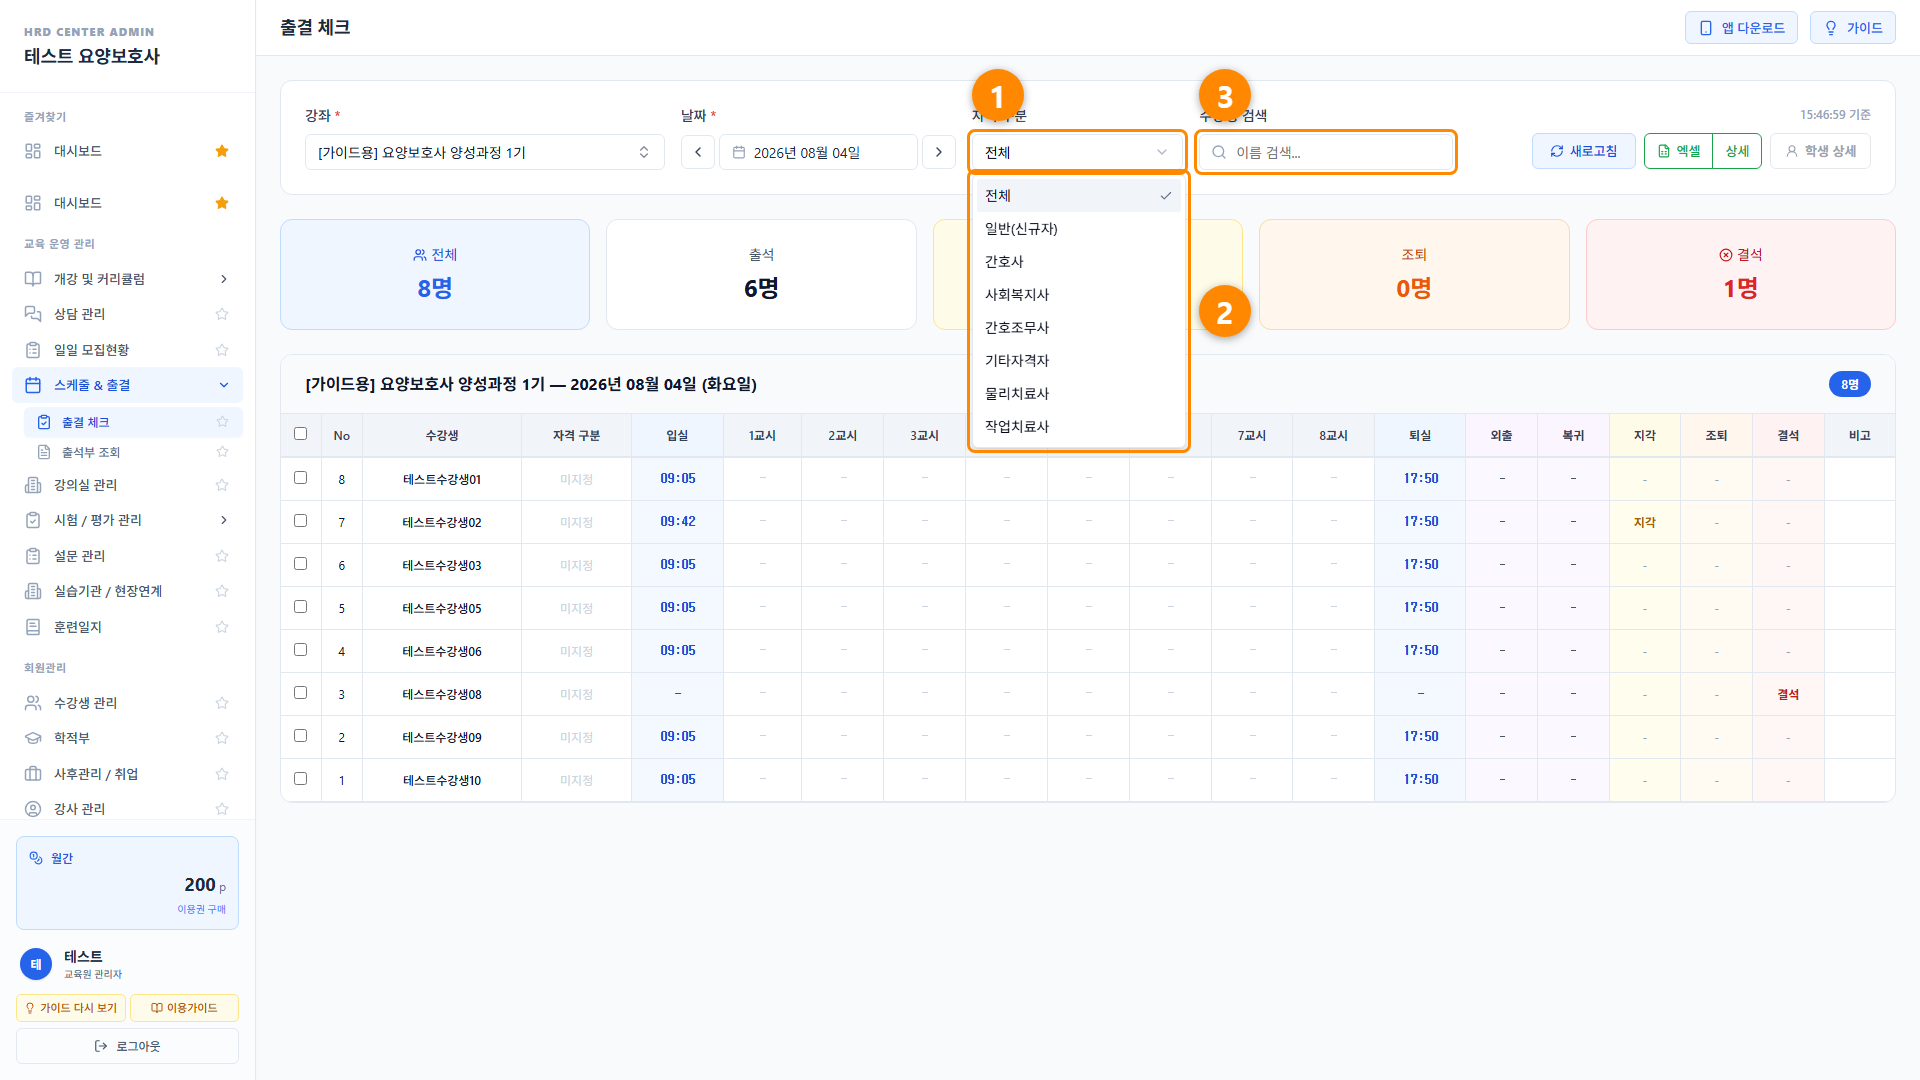Check the row for 테스트수강생02
This screenshot has width=1920, height=1080.
300,521
